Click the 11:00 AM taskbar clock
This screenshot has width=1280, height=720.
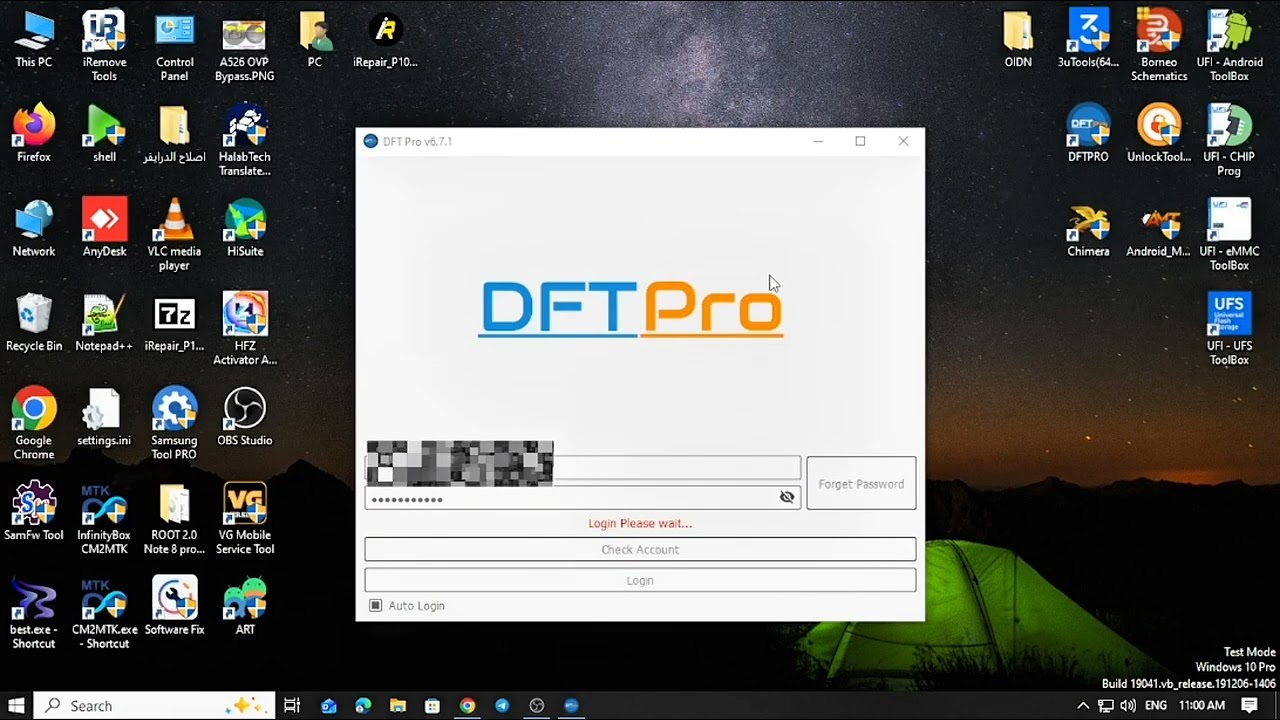tap(1202, 705)
